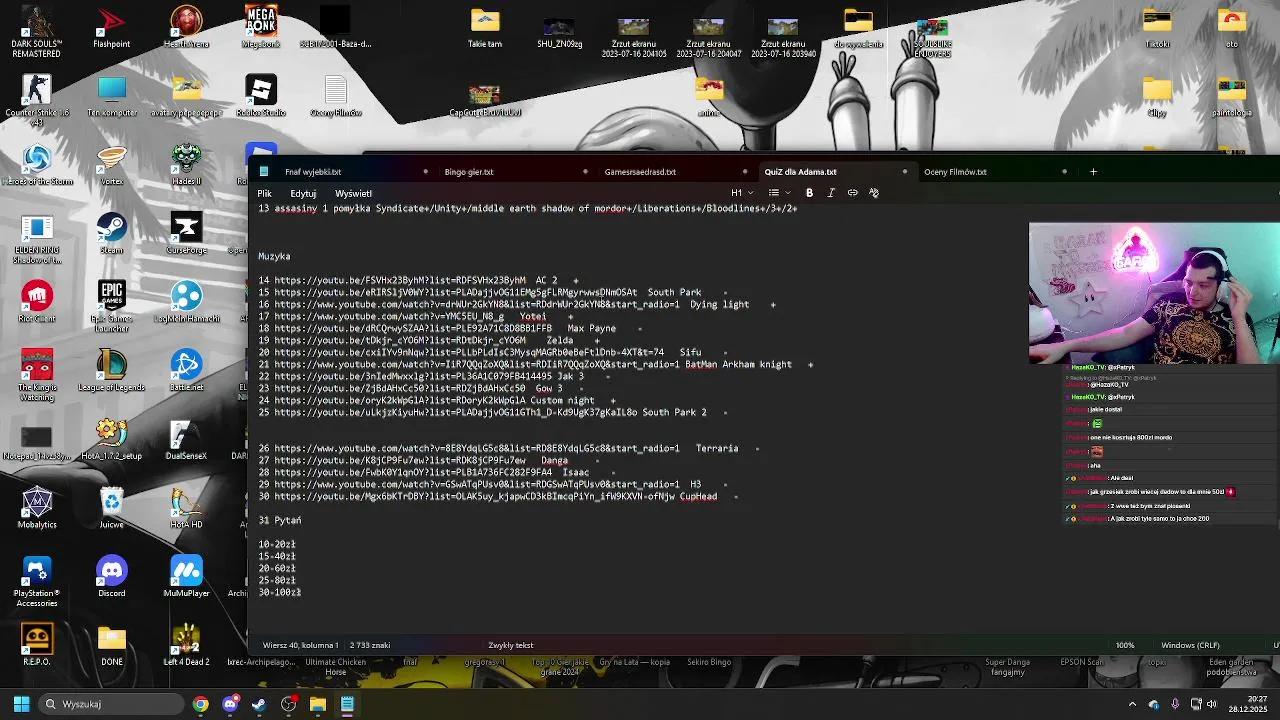Open the LogMeIn Hamachi desktop shortcut
The height and width of the screenshot is (720, 1280).
tap(186, 302)
